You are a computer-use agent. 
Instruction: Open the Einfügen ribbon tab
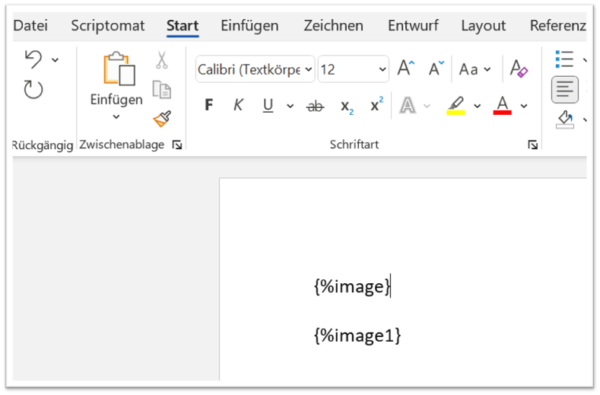click(x=249, y=26)
